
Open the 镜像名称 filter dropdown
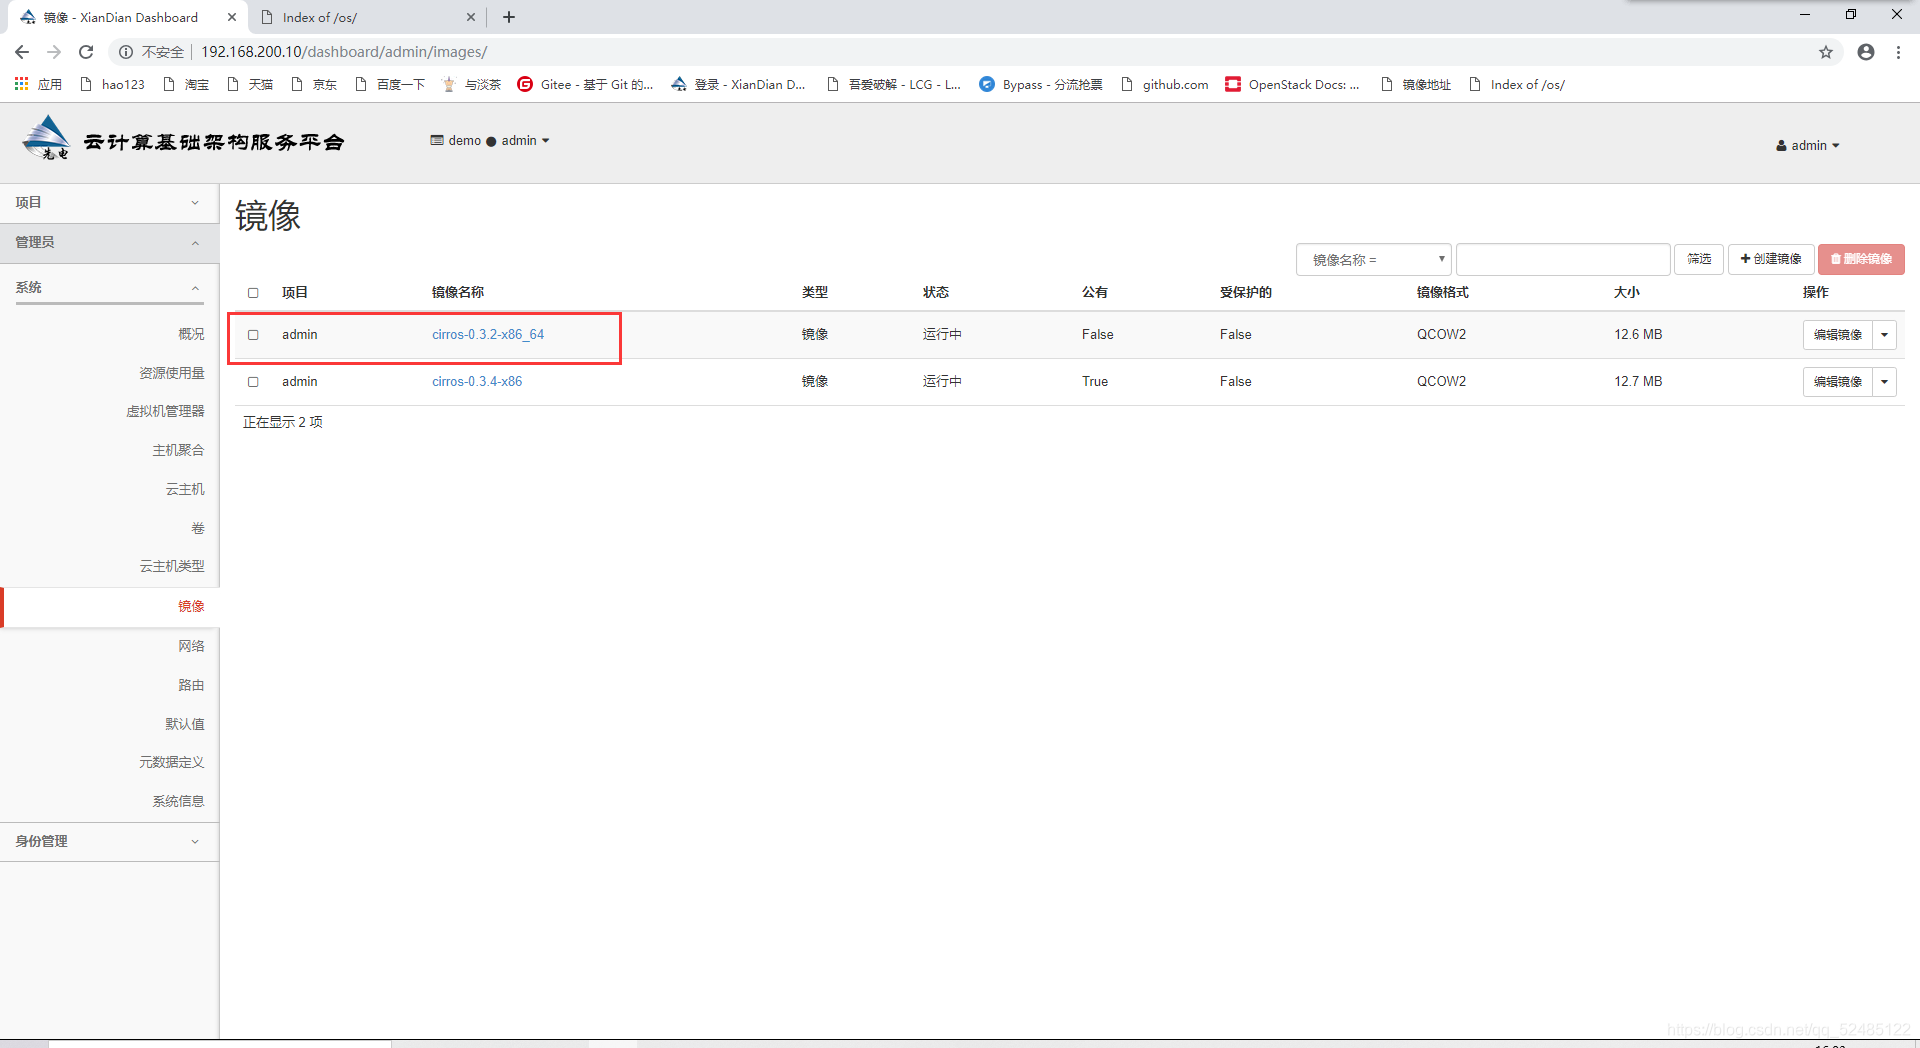pyautogui.click(x=1373, y=260)
